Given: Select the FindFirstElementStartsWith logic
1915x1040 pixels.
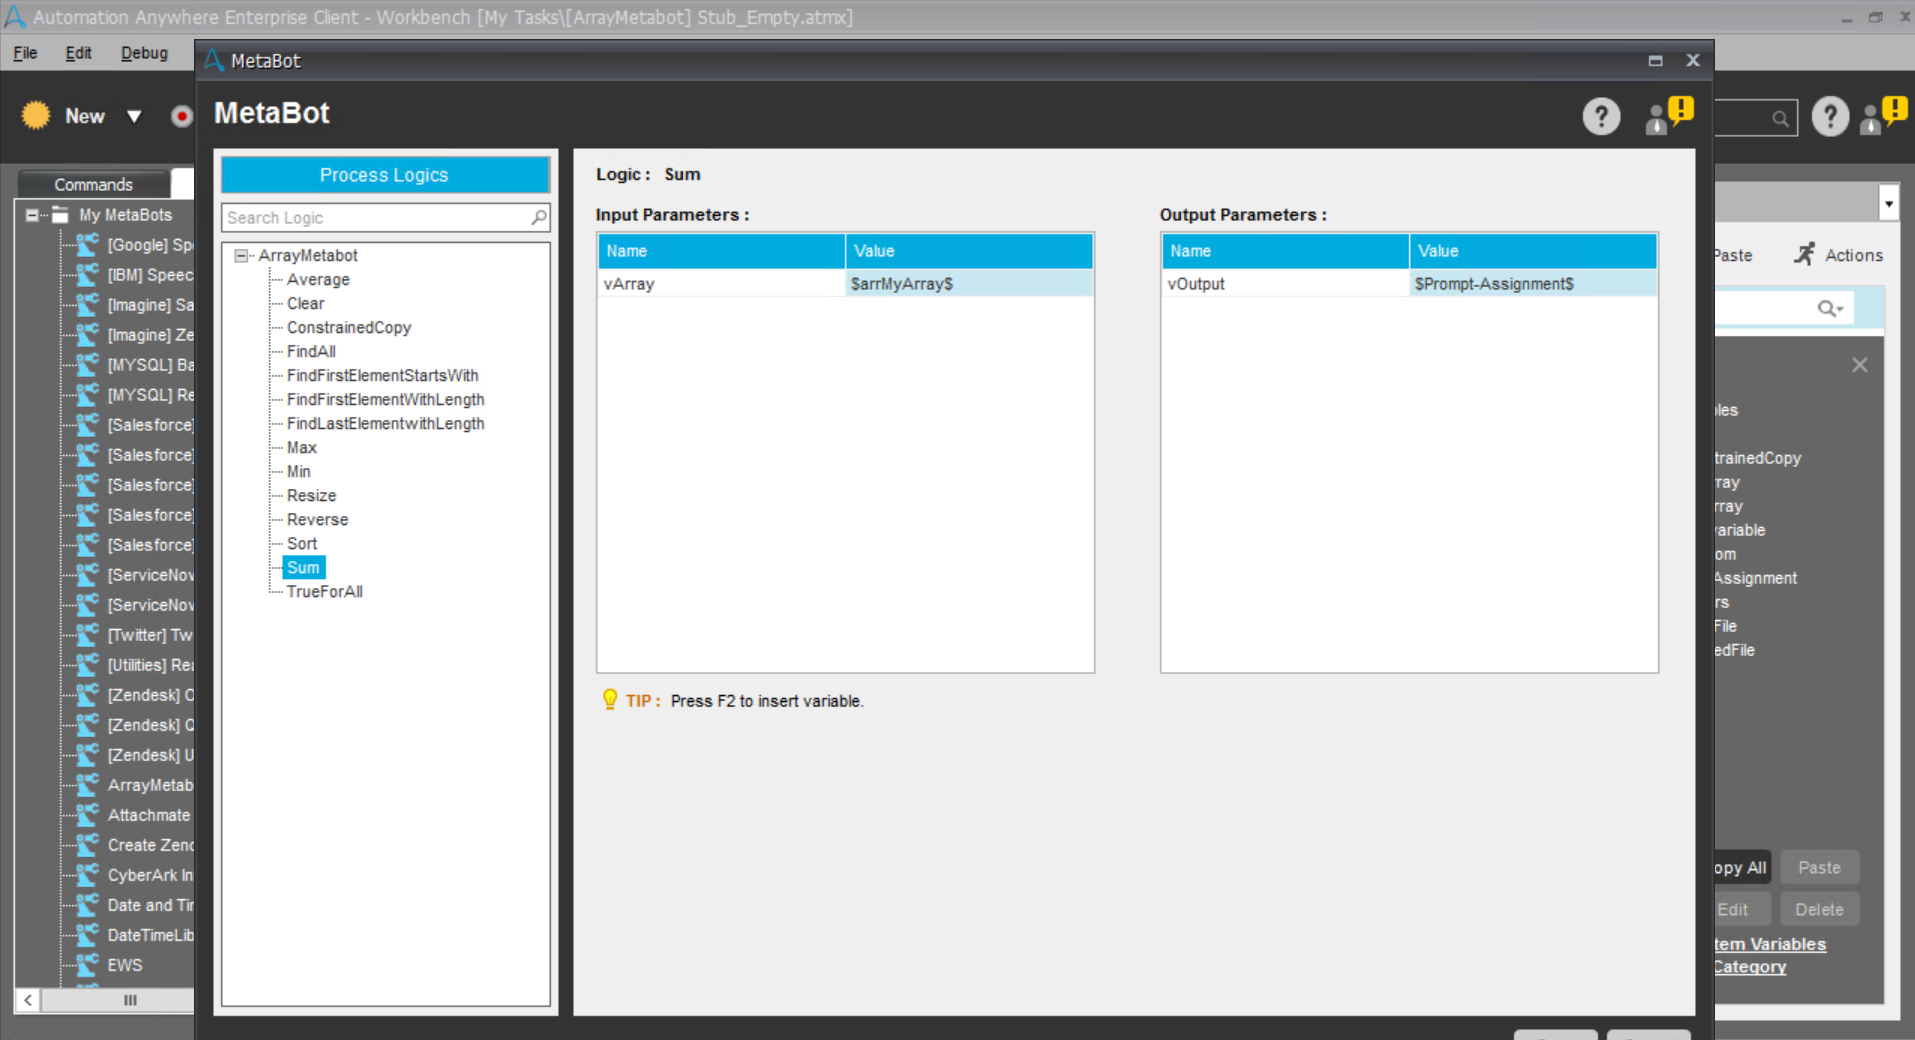Looking at the screenshot, I should coord(382,376).
